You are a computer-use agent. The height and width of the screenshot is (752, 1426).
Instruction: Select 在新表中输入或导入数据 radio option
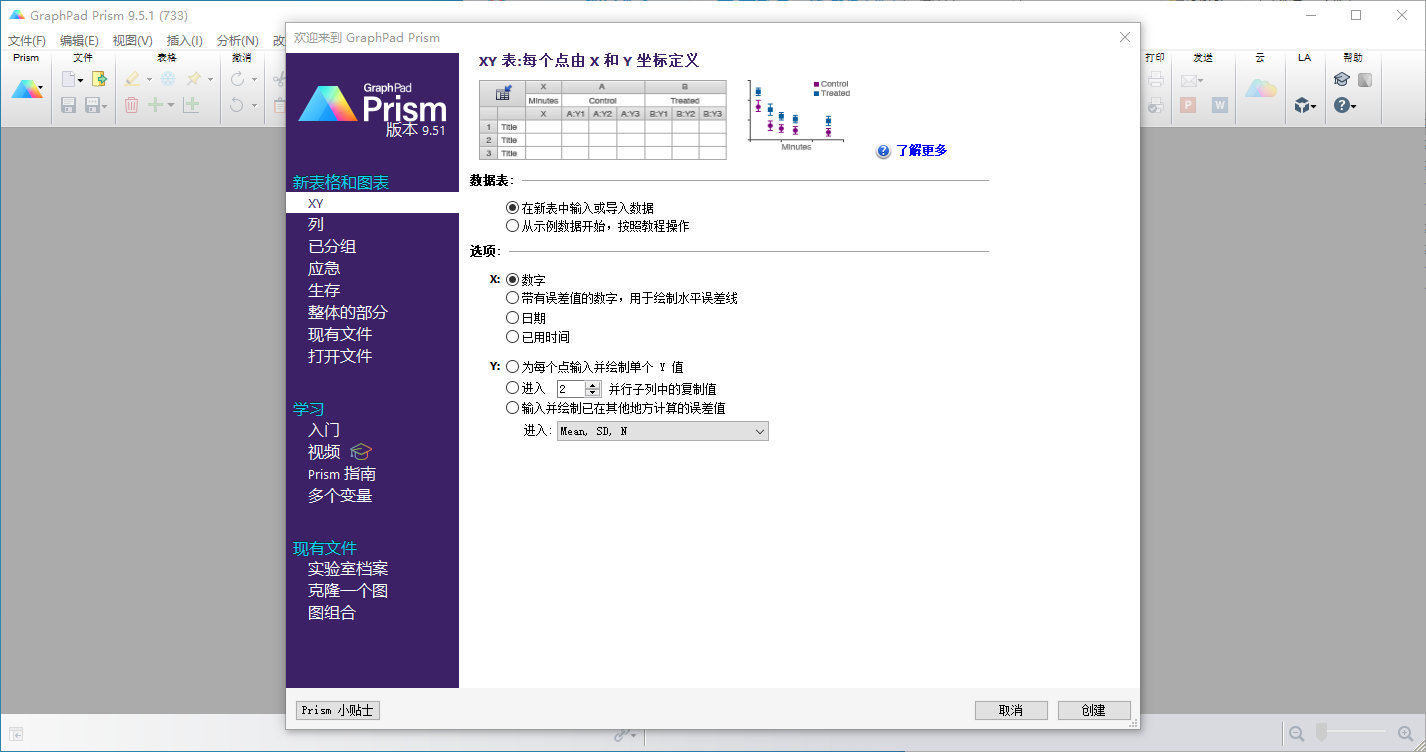click(513, 208)
